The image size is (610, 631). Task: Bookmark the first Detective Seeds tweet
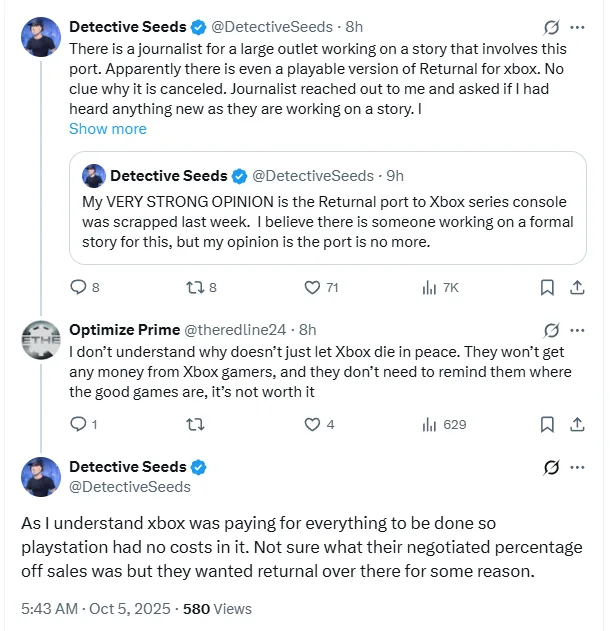(x=547, y=287)
